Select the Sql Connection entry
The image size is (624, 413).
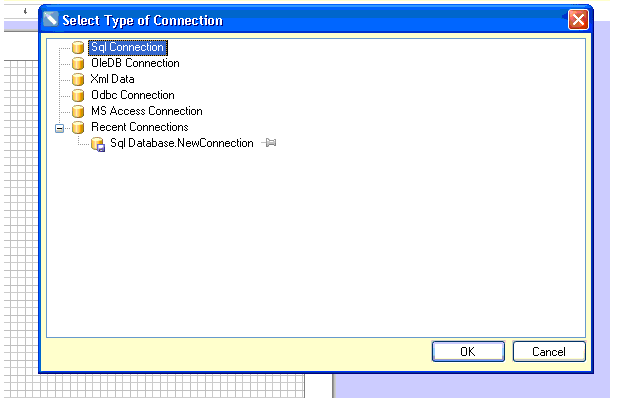pos(127,47)
